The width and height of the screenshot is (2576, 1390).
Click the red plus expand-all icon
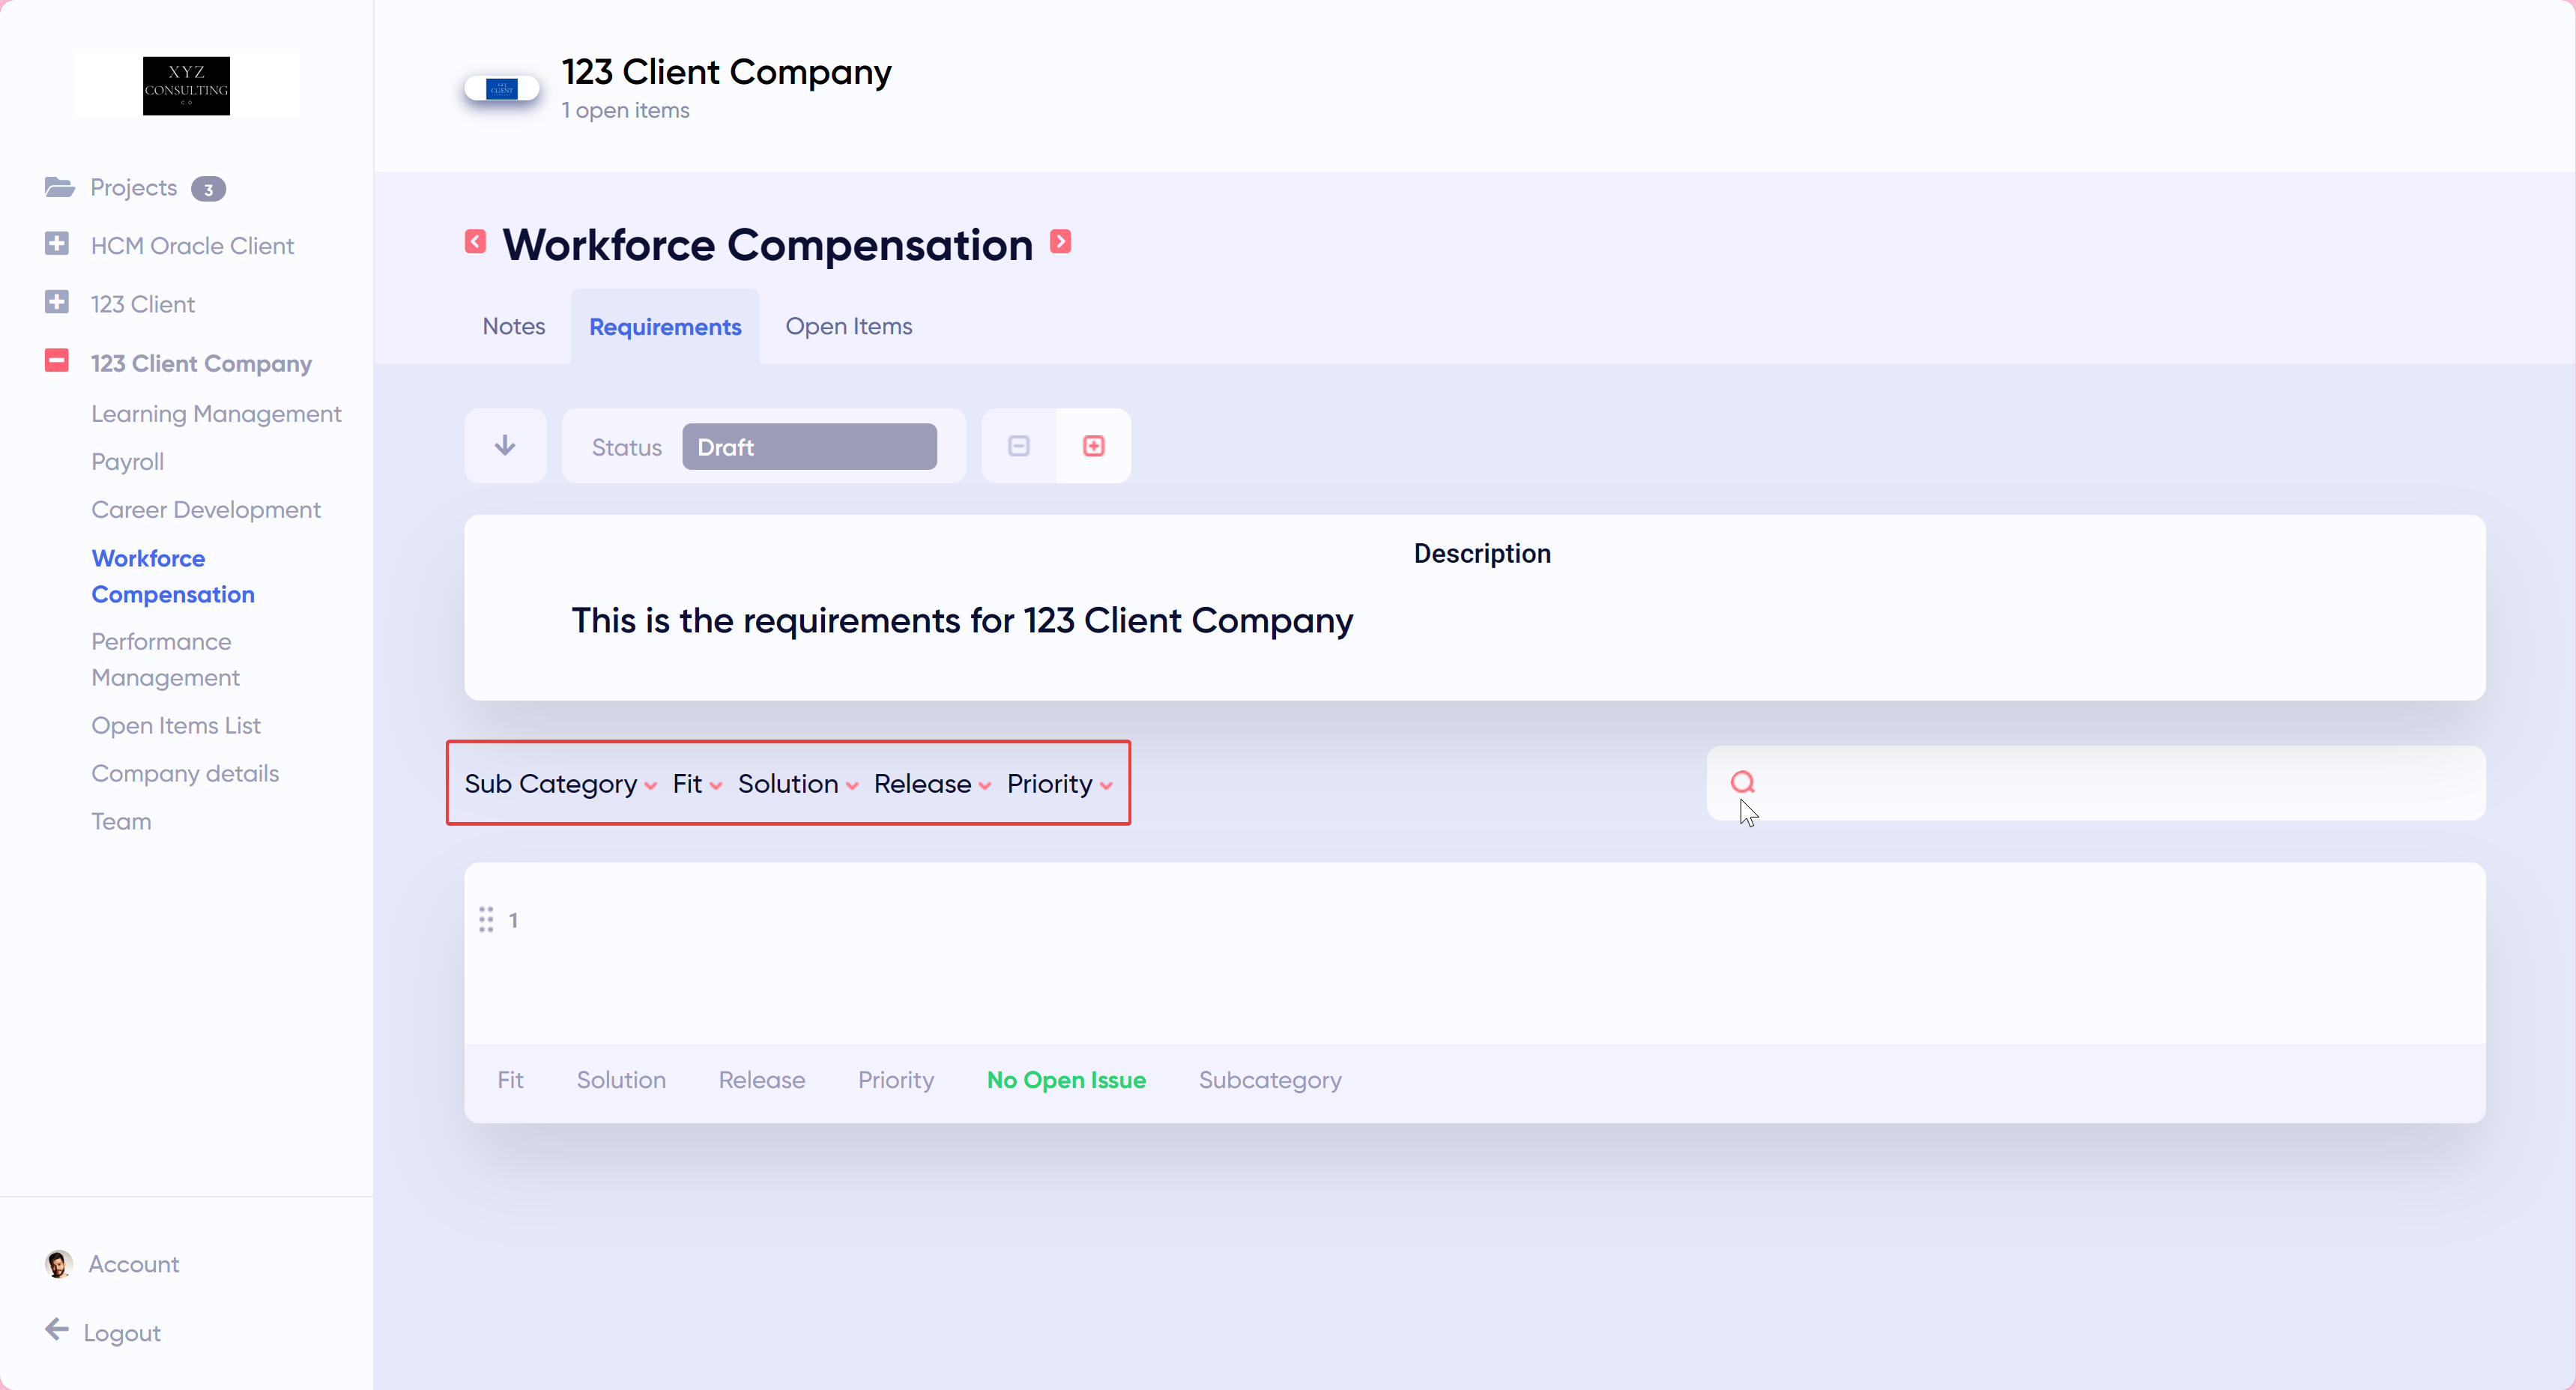[x=1093, y=446]
